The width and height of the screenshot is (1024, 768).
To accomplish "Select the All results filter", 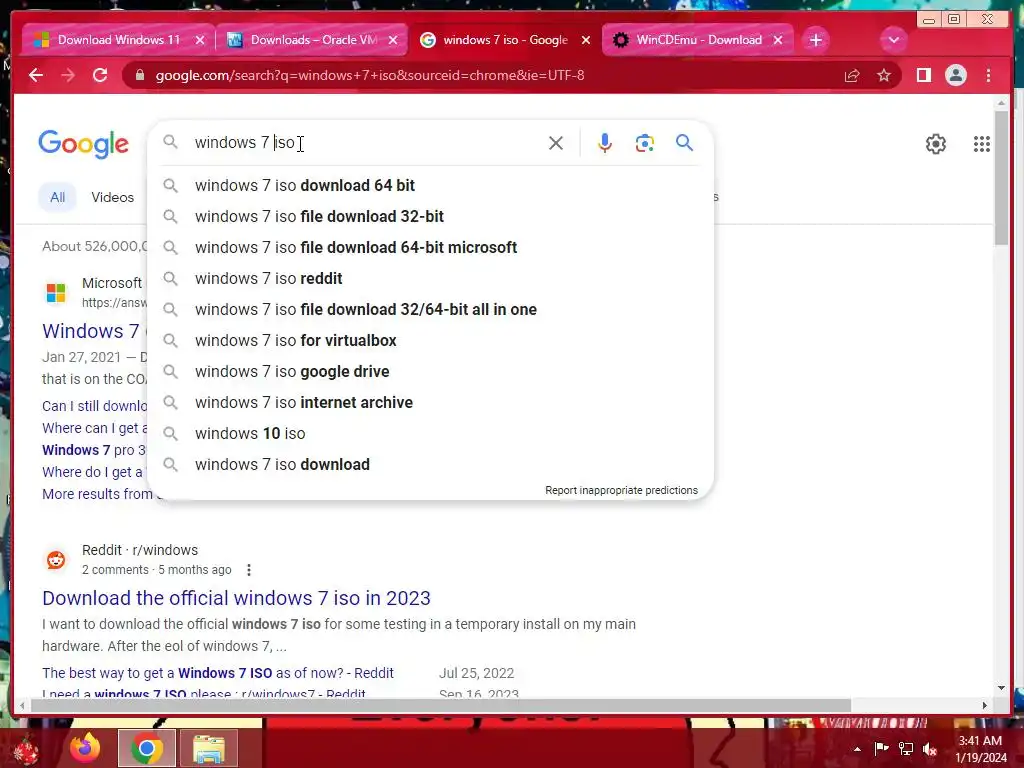I will coord(57,197).
